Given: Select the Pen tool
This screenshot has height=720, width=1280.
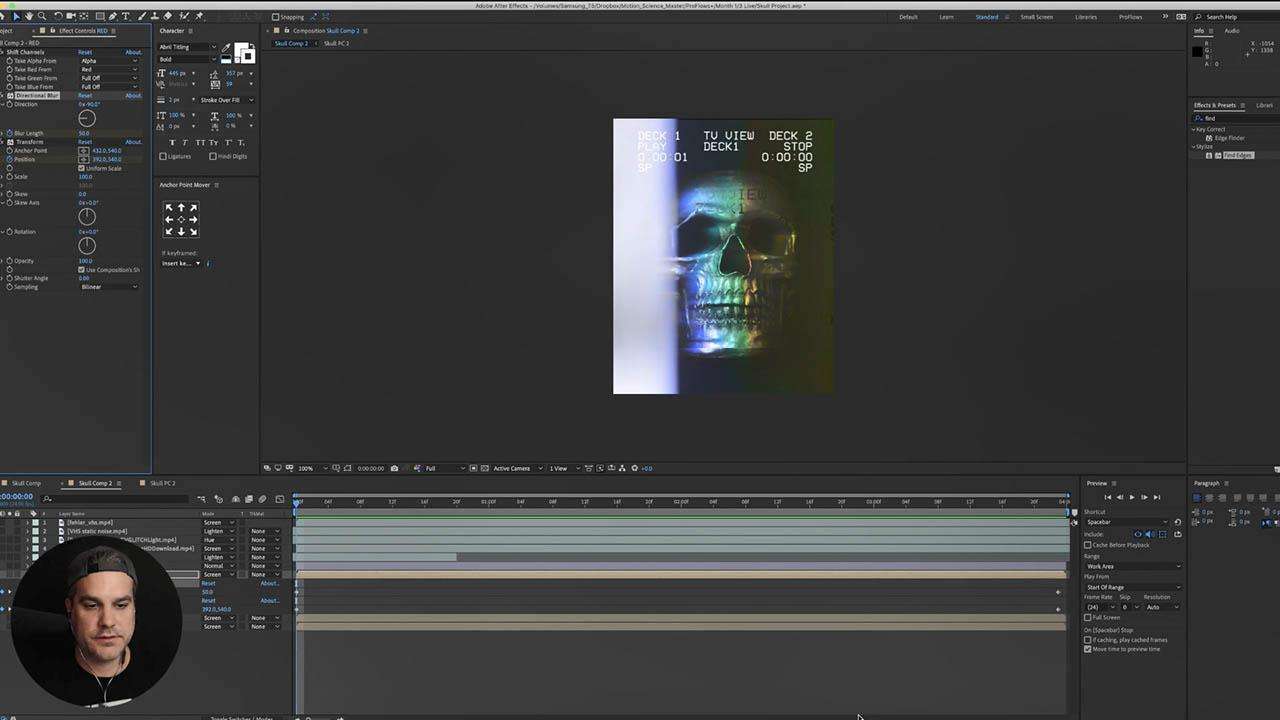Looking at the screenshot, I should pos(112,16).
